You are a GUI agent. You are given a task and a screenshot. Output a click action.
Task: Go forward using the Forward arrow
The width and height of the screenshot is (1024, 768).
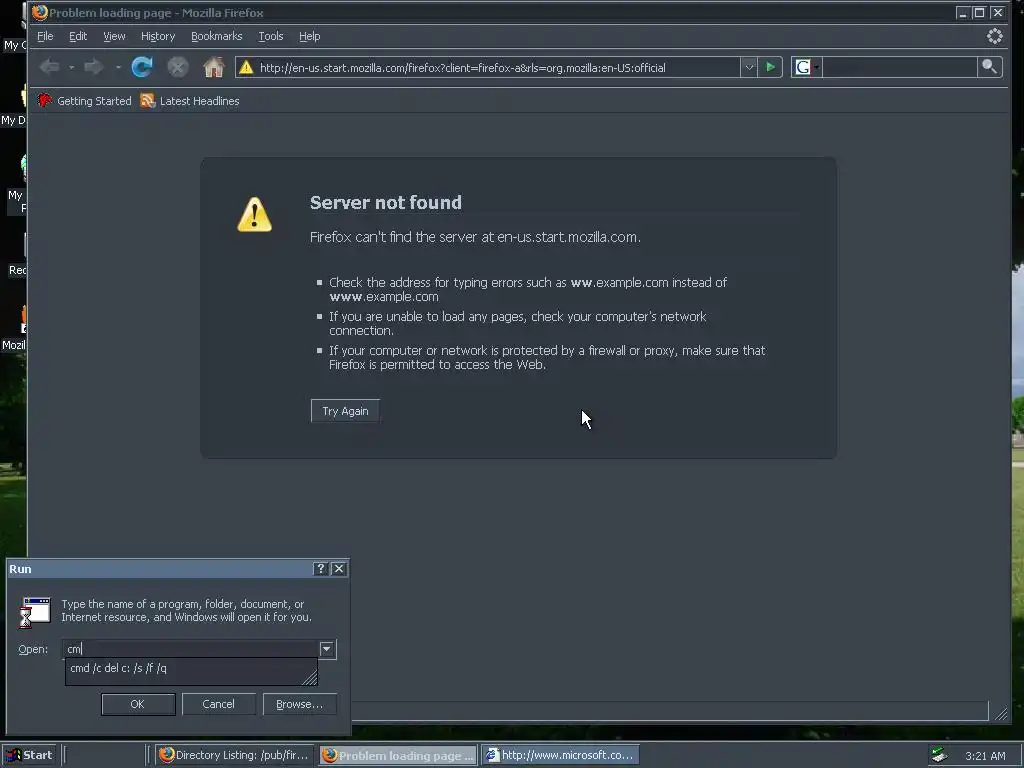[94, 67]
